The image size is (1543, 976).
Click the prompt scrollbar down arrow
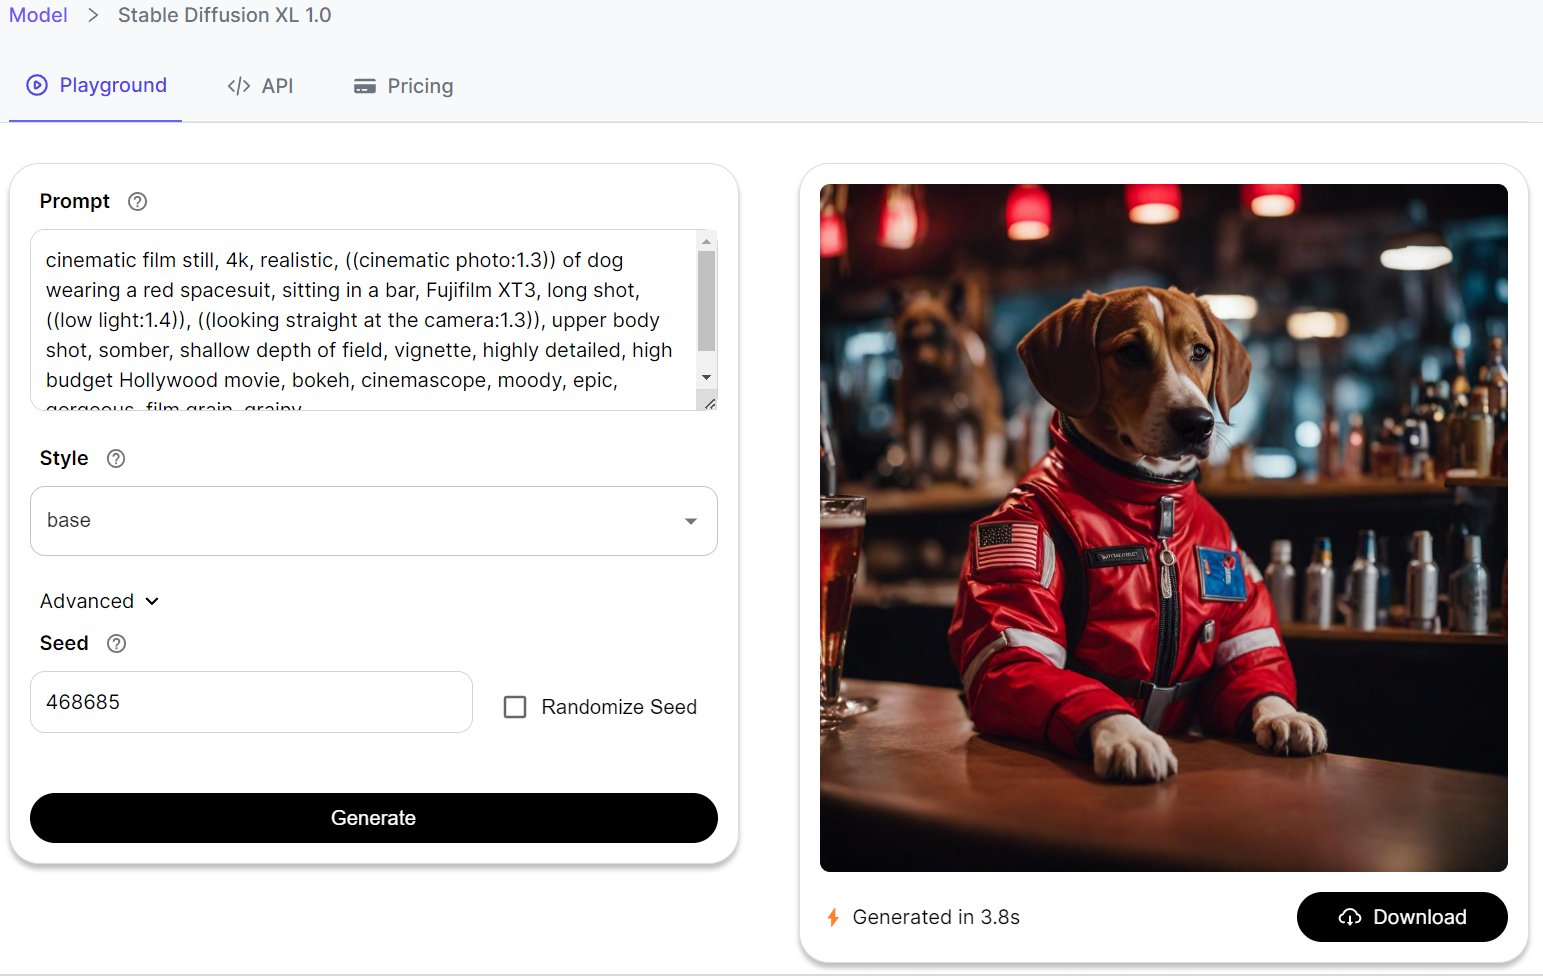point(707,378)
